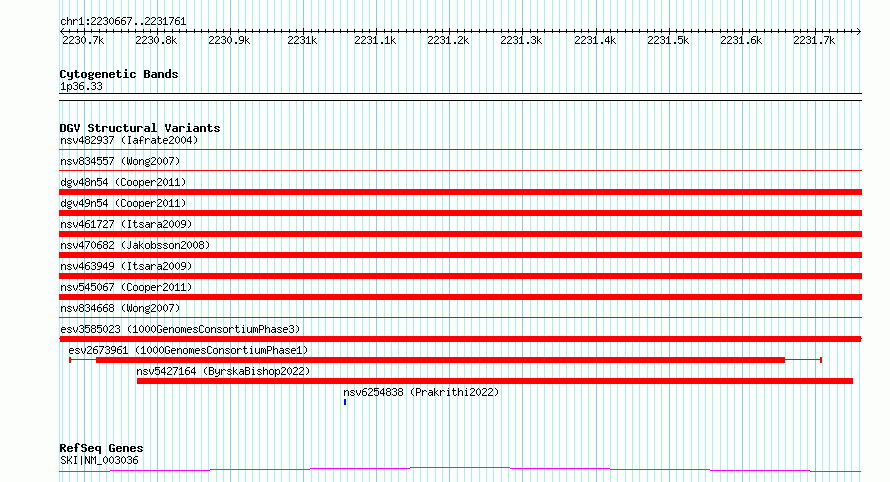Click the 2231.3k ruler tick label
Viewport: 890px width, 482px height.
point(521,40)
